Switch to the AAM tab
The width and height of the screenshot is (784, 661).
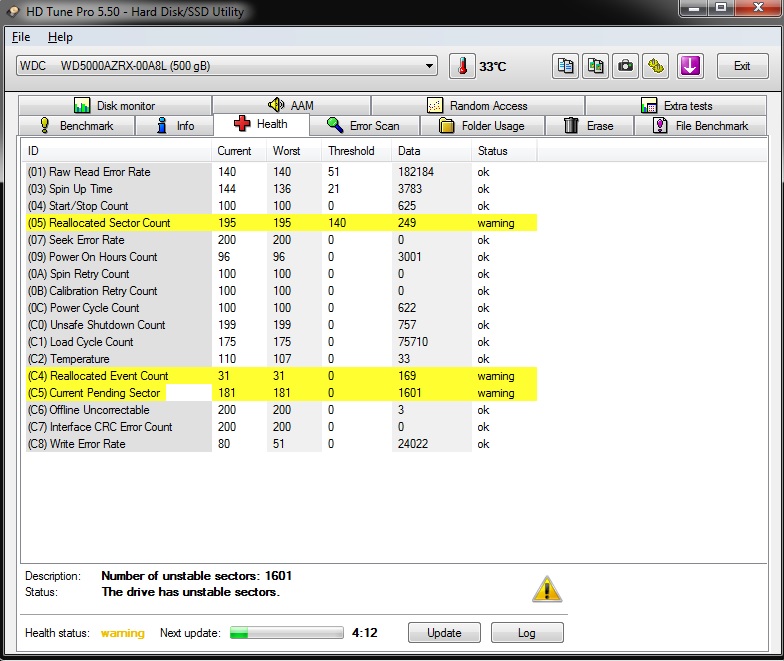click(291, 106)
